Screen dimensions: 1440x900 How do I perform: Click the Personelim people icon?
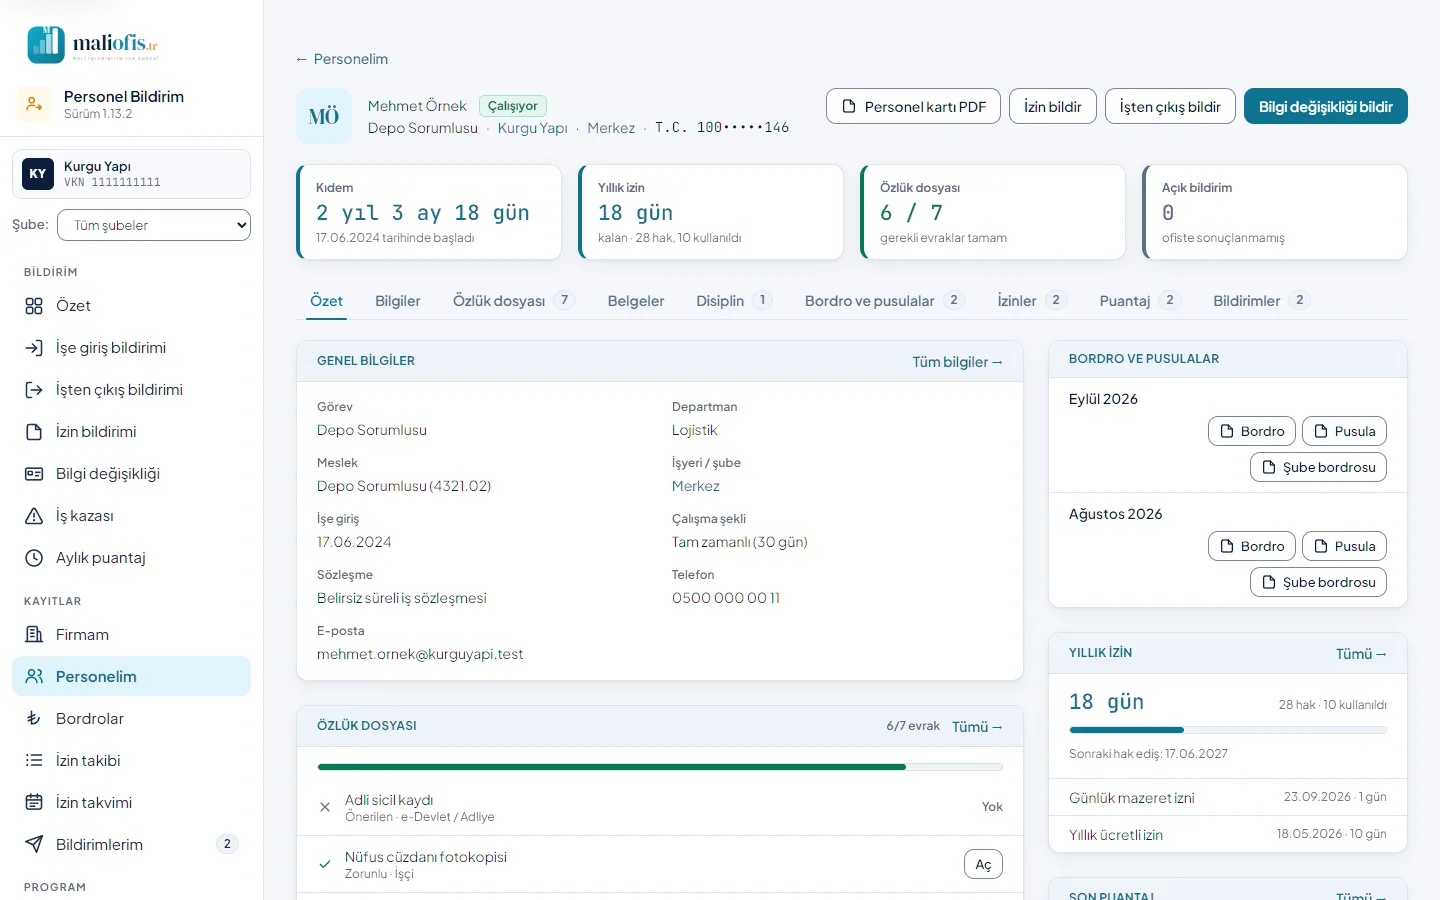34,677
